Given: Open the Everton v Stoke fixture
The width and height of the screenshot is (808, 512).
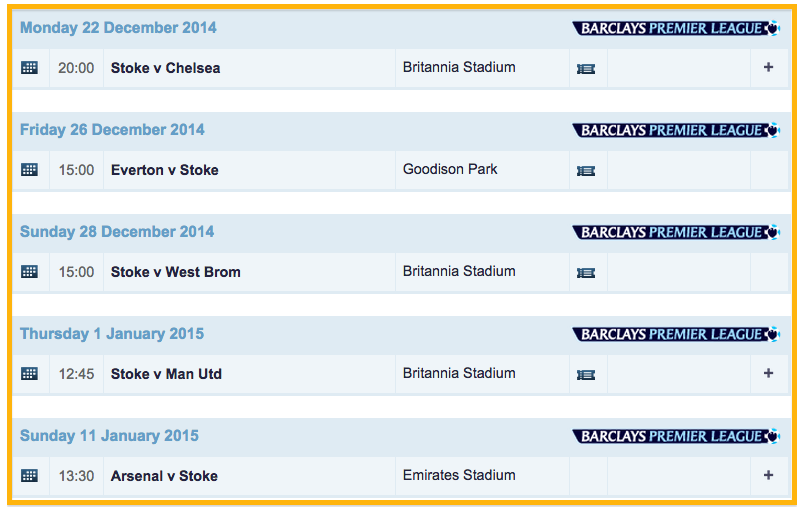Looking at the screenshot, I should pos(164,170).
